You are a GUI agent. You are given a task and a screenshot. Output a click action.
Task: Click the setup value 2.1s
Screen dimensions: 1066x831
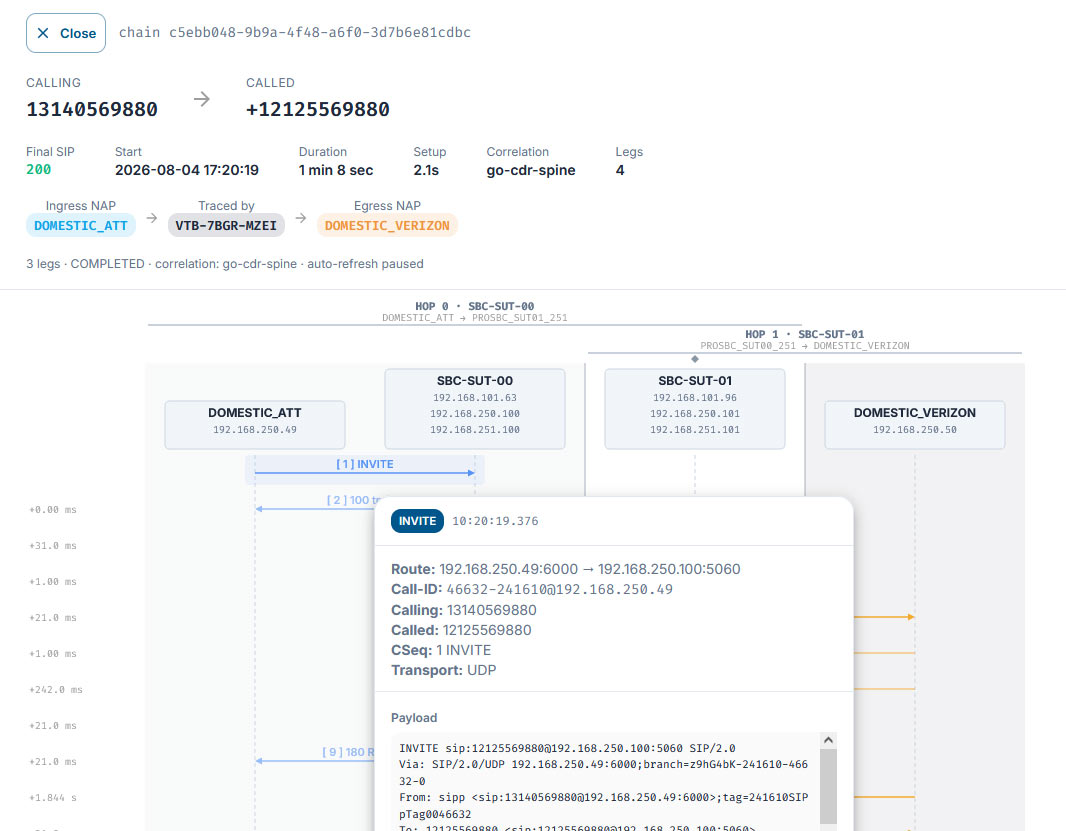tap(426, 170)
